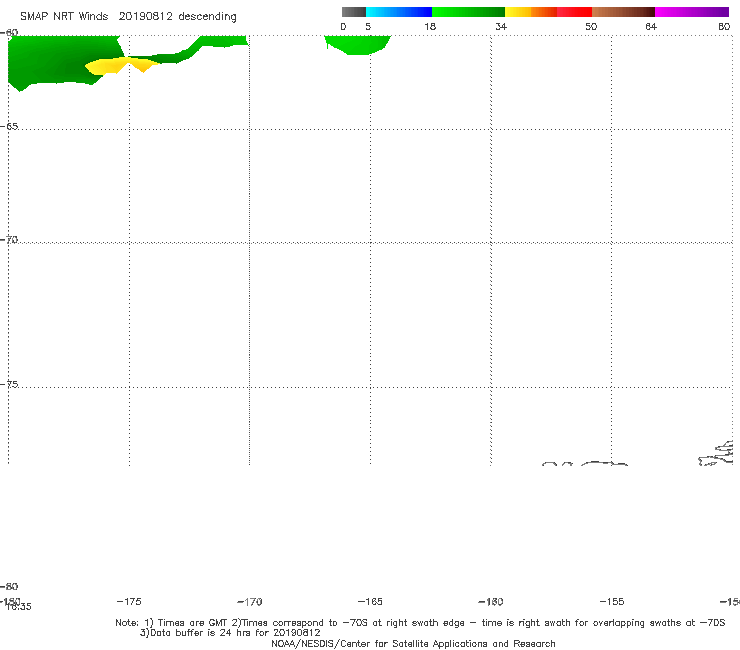
Task: Click the longitude label '-155'
Action: 612,601
